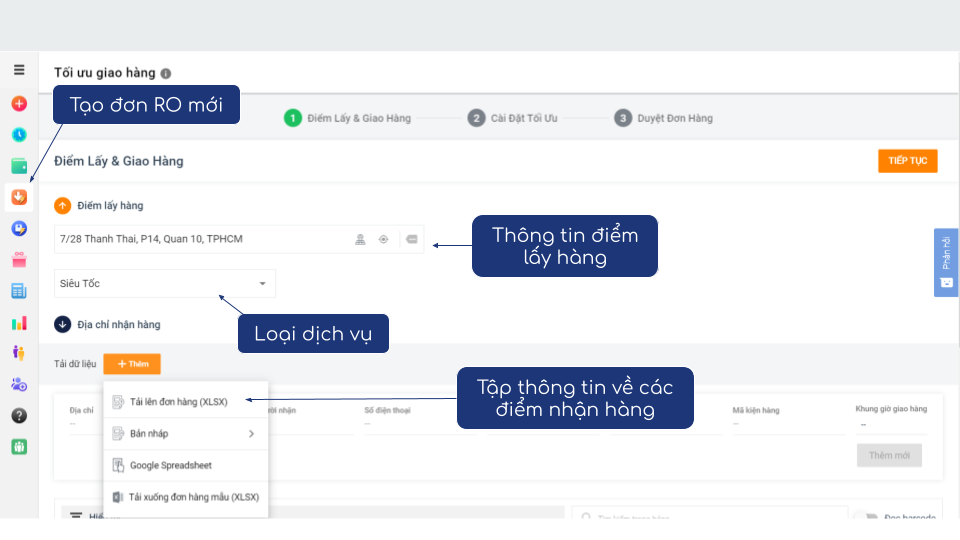Open the user settings sidebar icon
This screenshot has height=540, width=960.
[19, 384]
